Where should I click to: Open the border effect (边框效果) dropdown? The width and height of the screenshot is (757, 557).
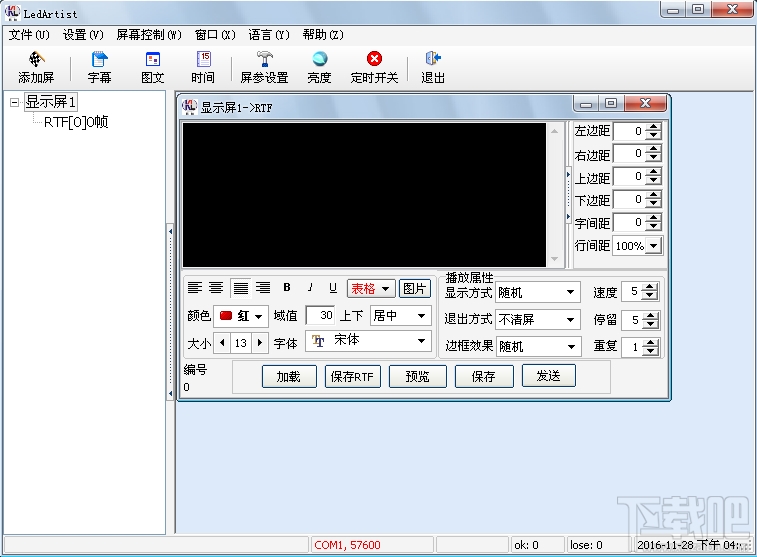[x=538, y=346]
